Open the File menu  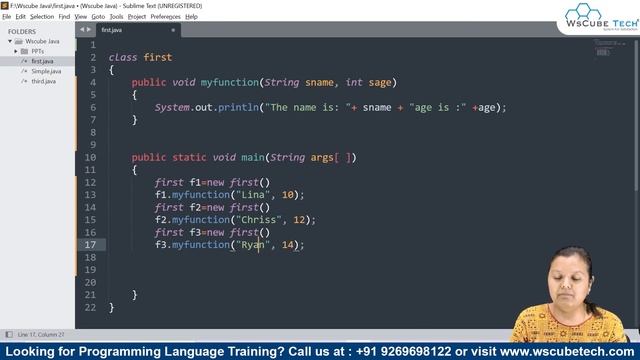coord(7,17)
